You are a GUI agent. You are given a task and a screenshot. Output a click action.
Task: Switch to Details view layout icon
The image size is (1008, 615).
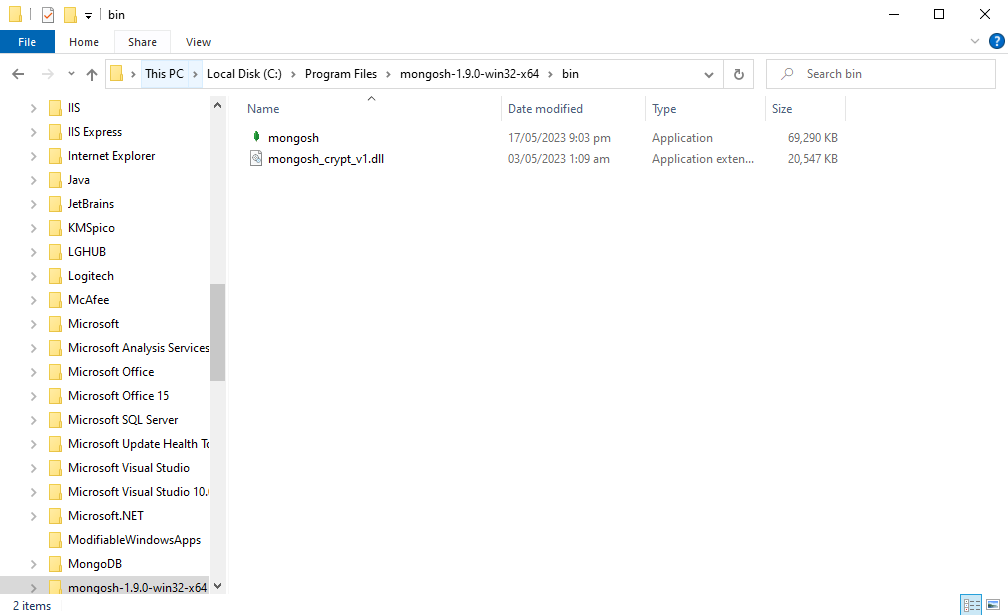(971, 605)
